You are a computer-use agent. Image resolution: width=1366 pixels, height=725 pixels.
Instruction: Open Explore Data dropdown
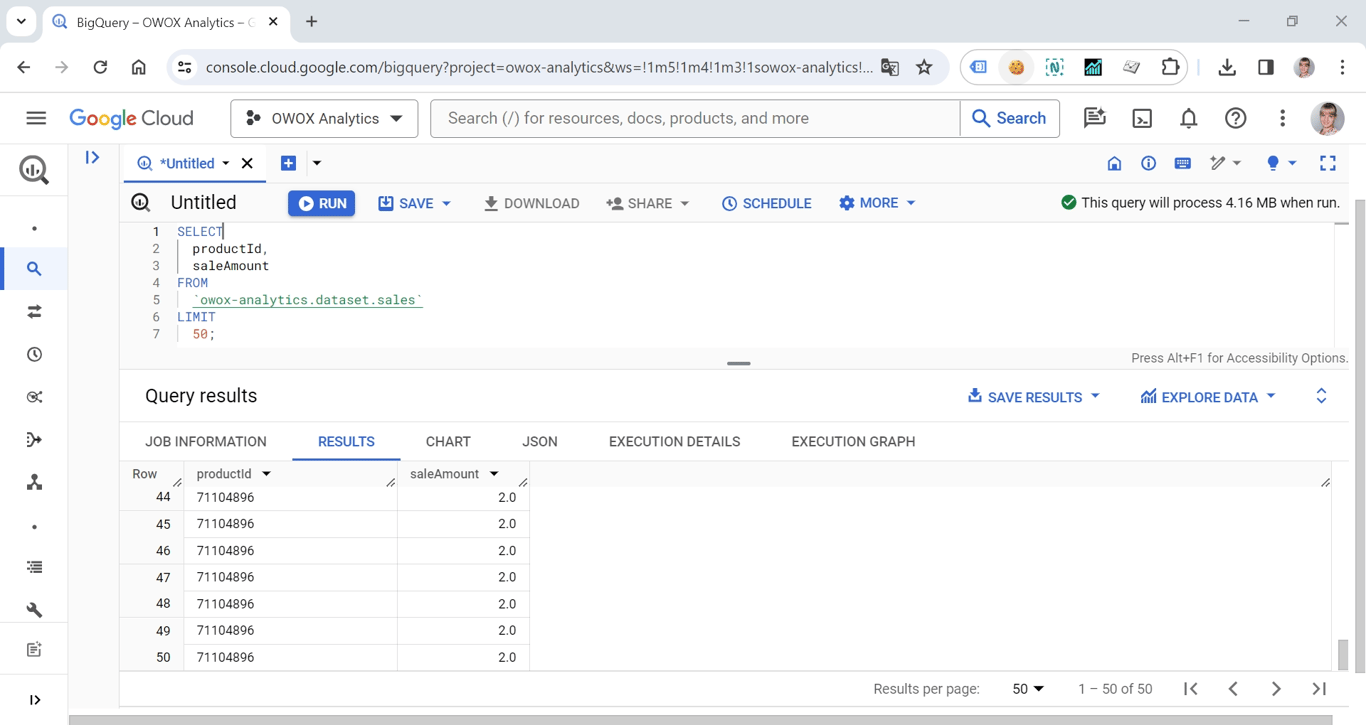[x=1208, y=397]
